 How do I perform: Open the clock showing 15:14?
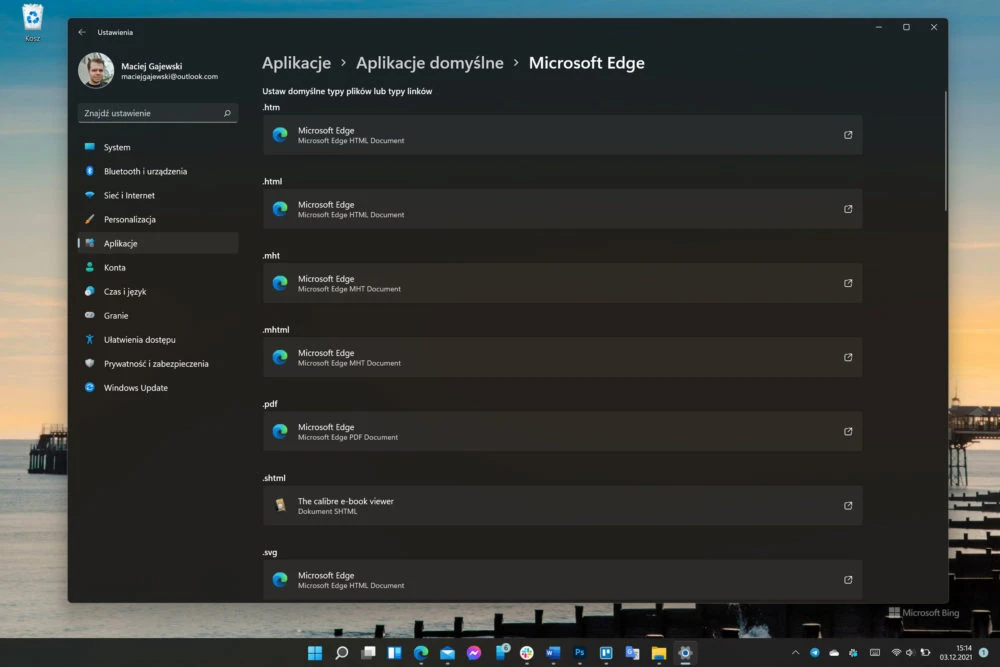point(955,652)
